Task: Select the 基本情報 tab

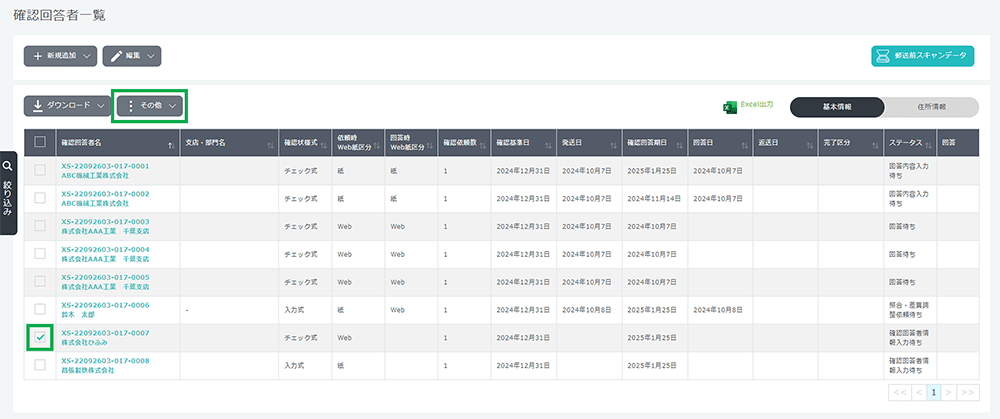Action: pyautogui.click(x=837, y=106)
